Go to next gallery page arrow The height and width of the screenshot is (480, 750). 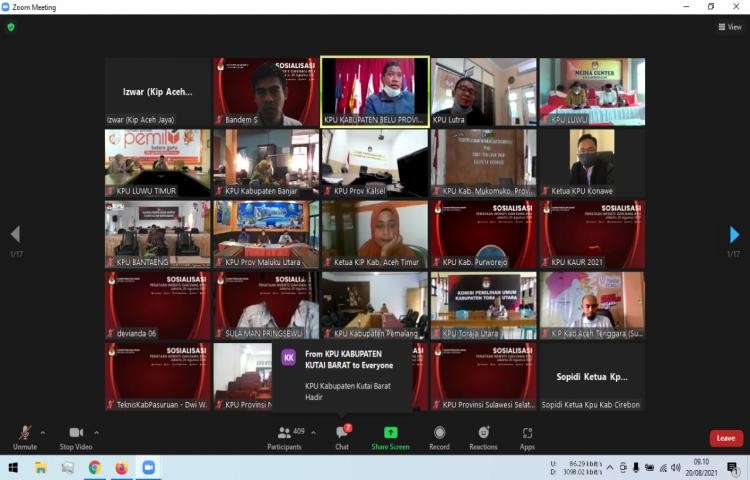735,235
